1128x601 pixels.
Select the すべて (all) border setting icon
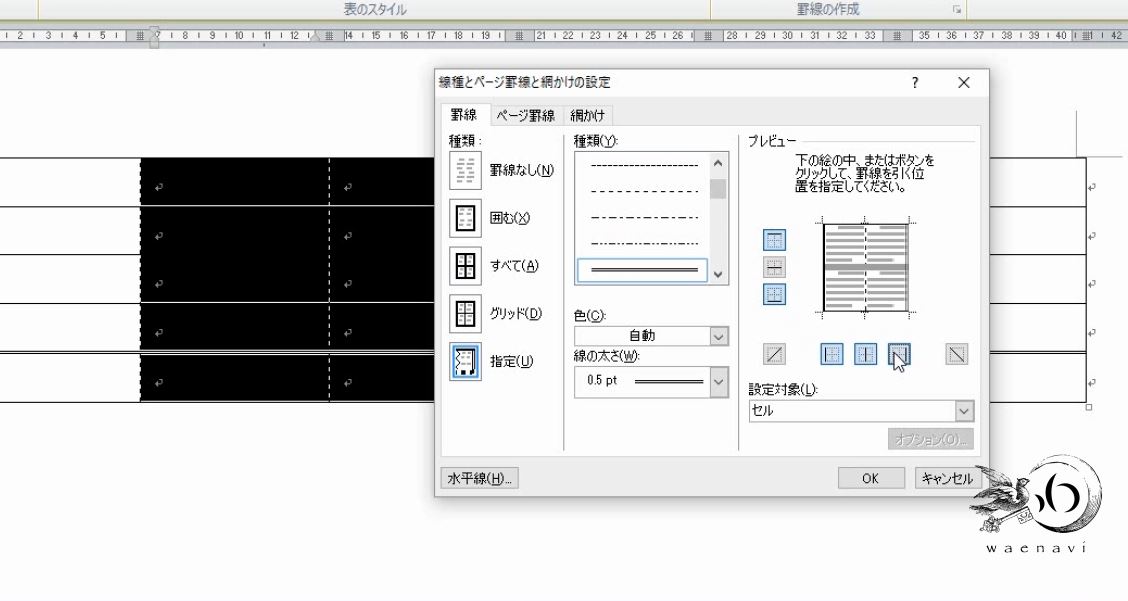tap(465, 266)
